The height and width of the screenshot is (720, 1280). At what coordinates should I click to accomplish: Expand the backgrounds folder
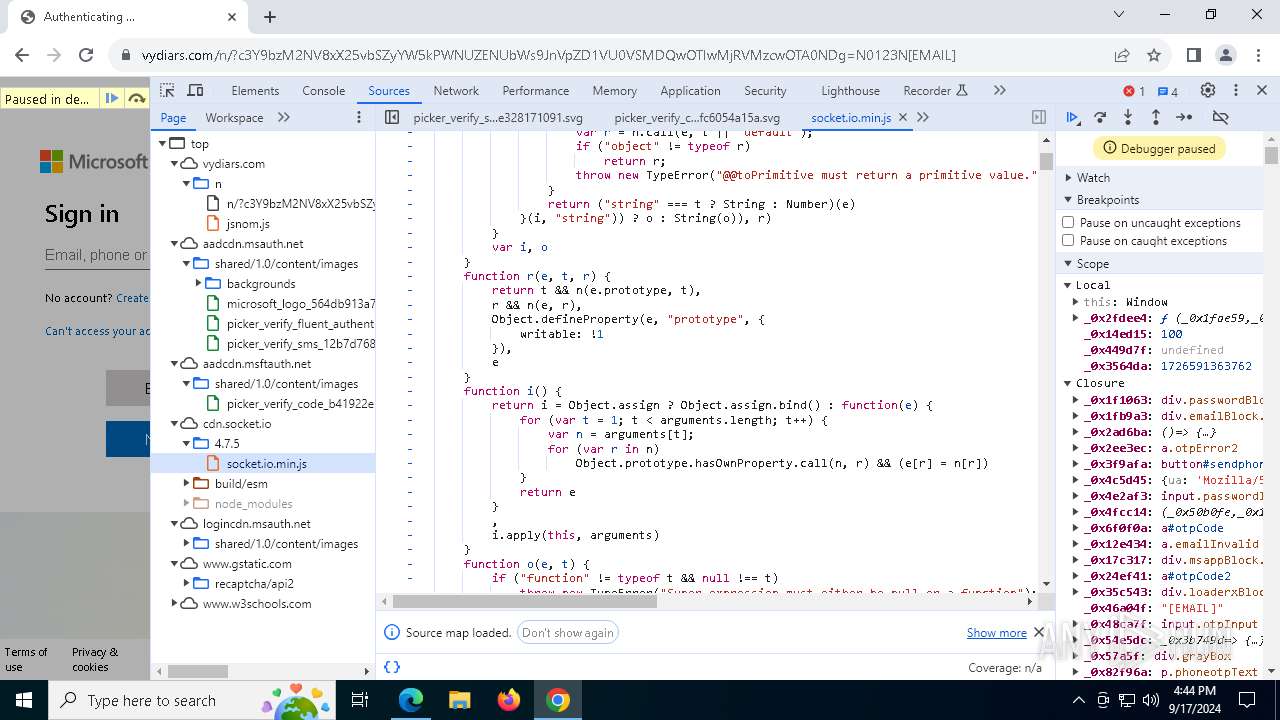[x=199, y=284]
